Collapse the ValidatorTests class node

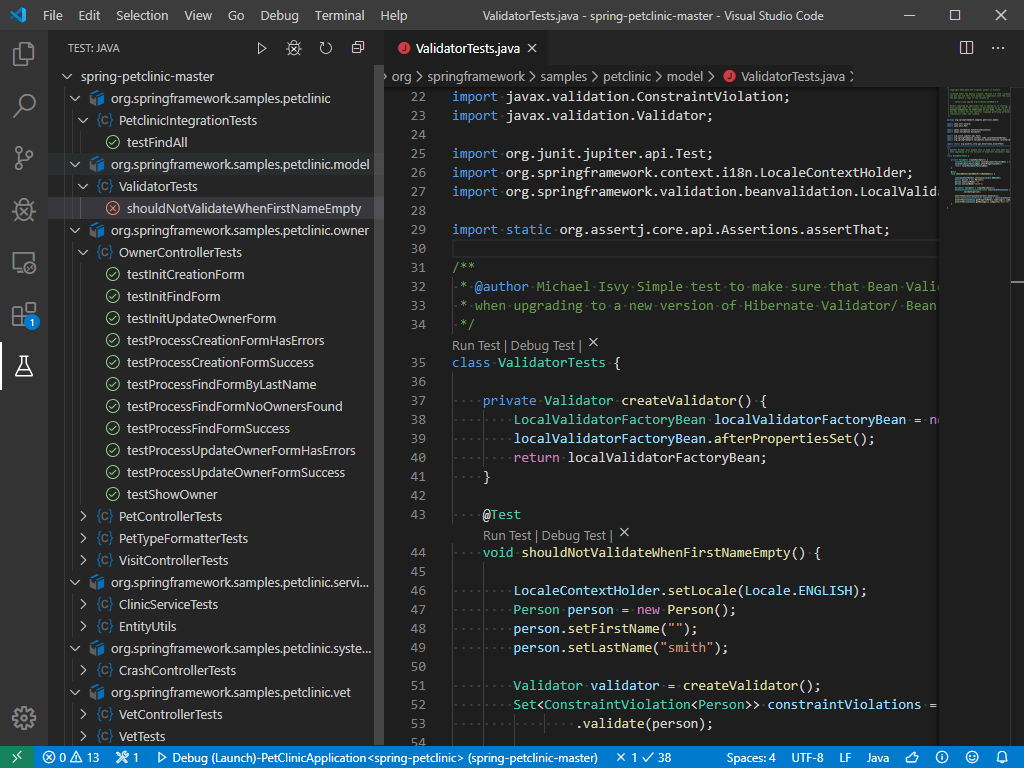coord(84,186)
